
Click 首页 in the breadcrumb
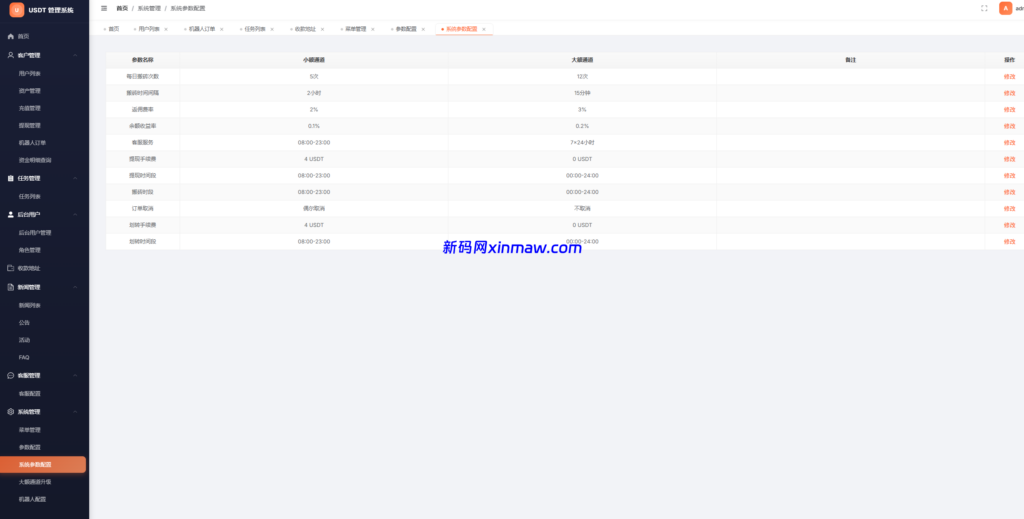coord(122,8)
